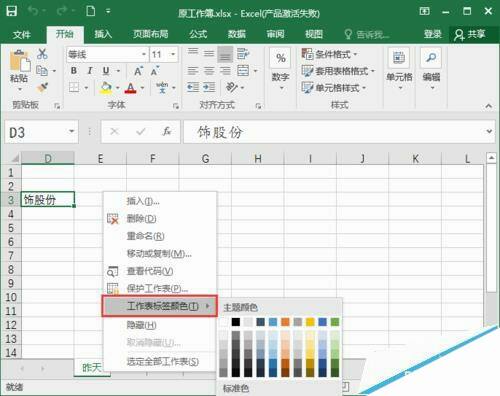Click the Wrap text icon
This screenshot has width=500, height=396.
243,53
